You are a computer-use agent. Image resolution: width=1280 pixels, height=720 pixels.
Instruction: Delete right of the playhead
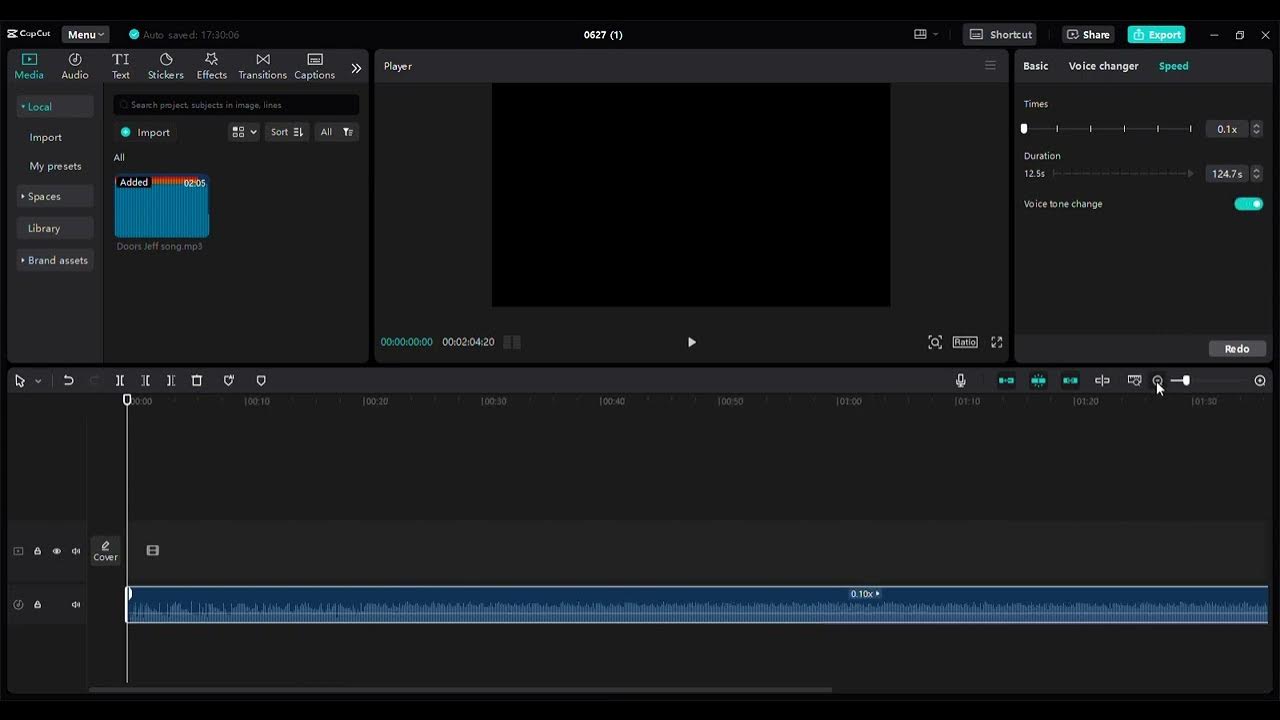pos(171,381)
